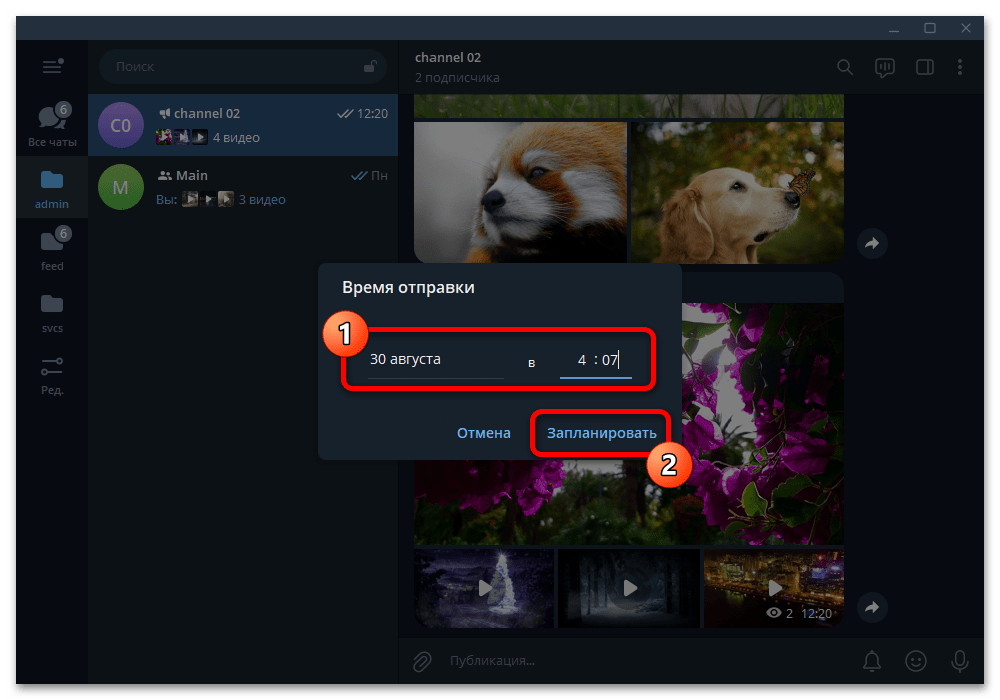This screenshot has width=1000, height=700.
Task: Click the Запланировать button
Action: (601, 434)
